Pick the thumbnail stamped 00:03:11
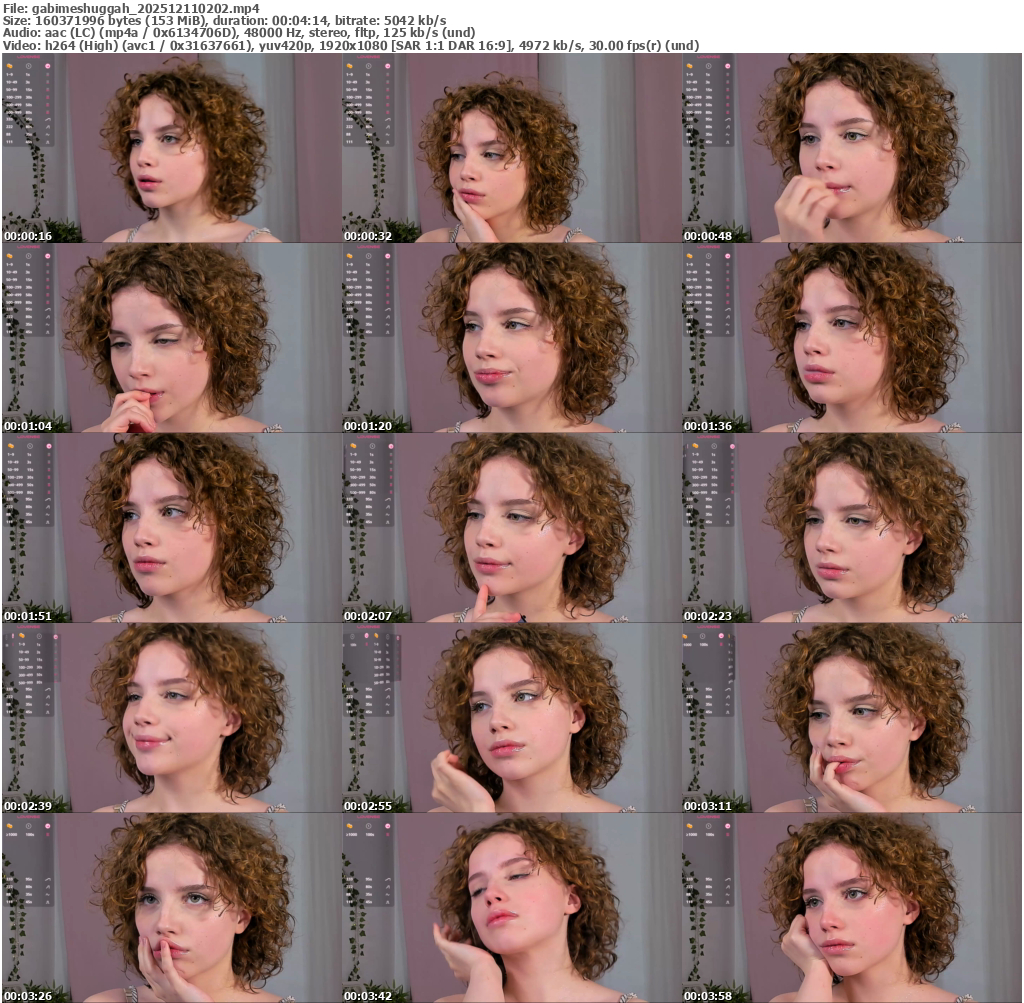The height and width of the screenshot is (1003, 1024). pyautogui.click(x=852, y=718)
